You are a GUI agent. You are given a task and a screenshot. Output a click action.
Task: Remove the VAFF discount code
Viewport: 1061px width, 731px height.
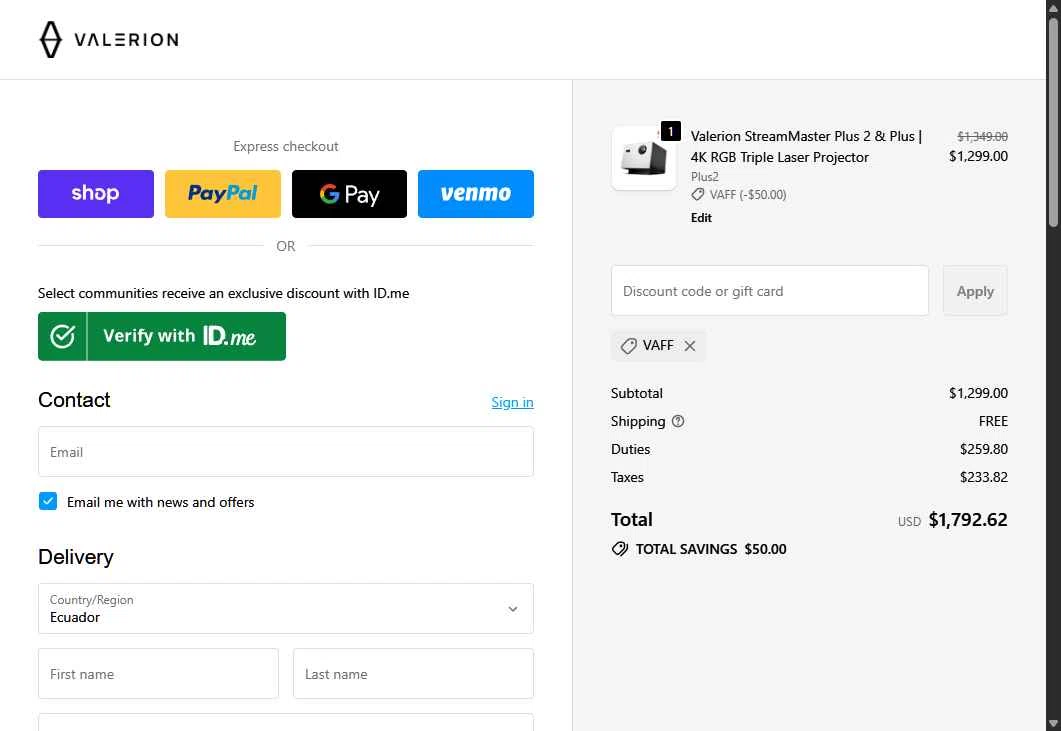[690, 346]
